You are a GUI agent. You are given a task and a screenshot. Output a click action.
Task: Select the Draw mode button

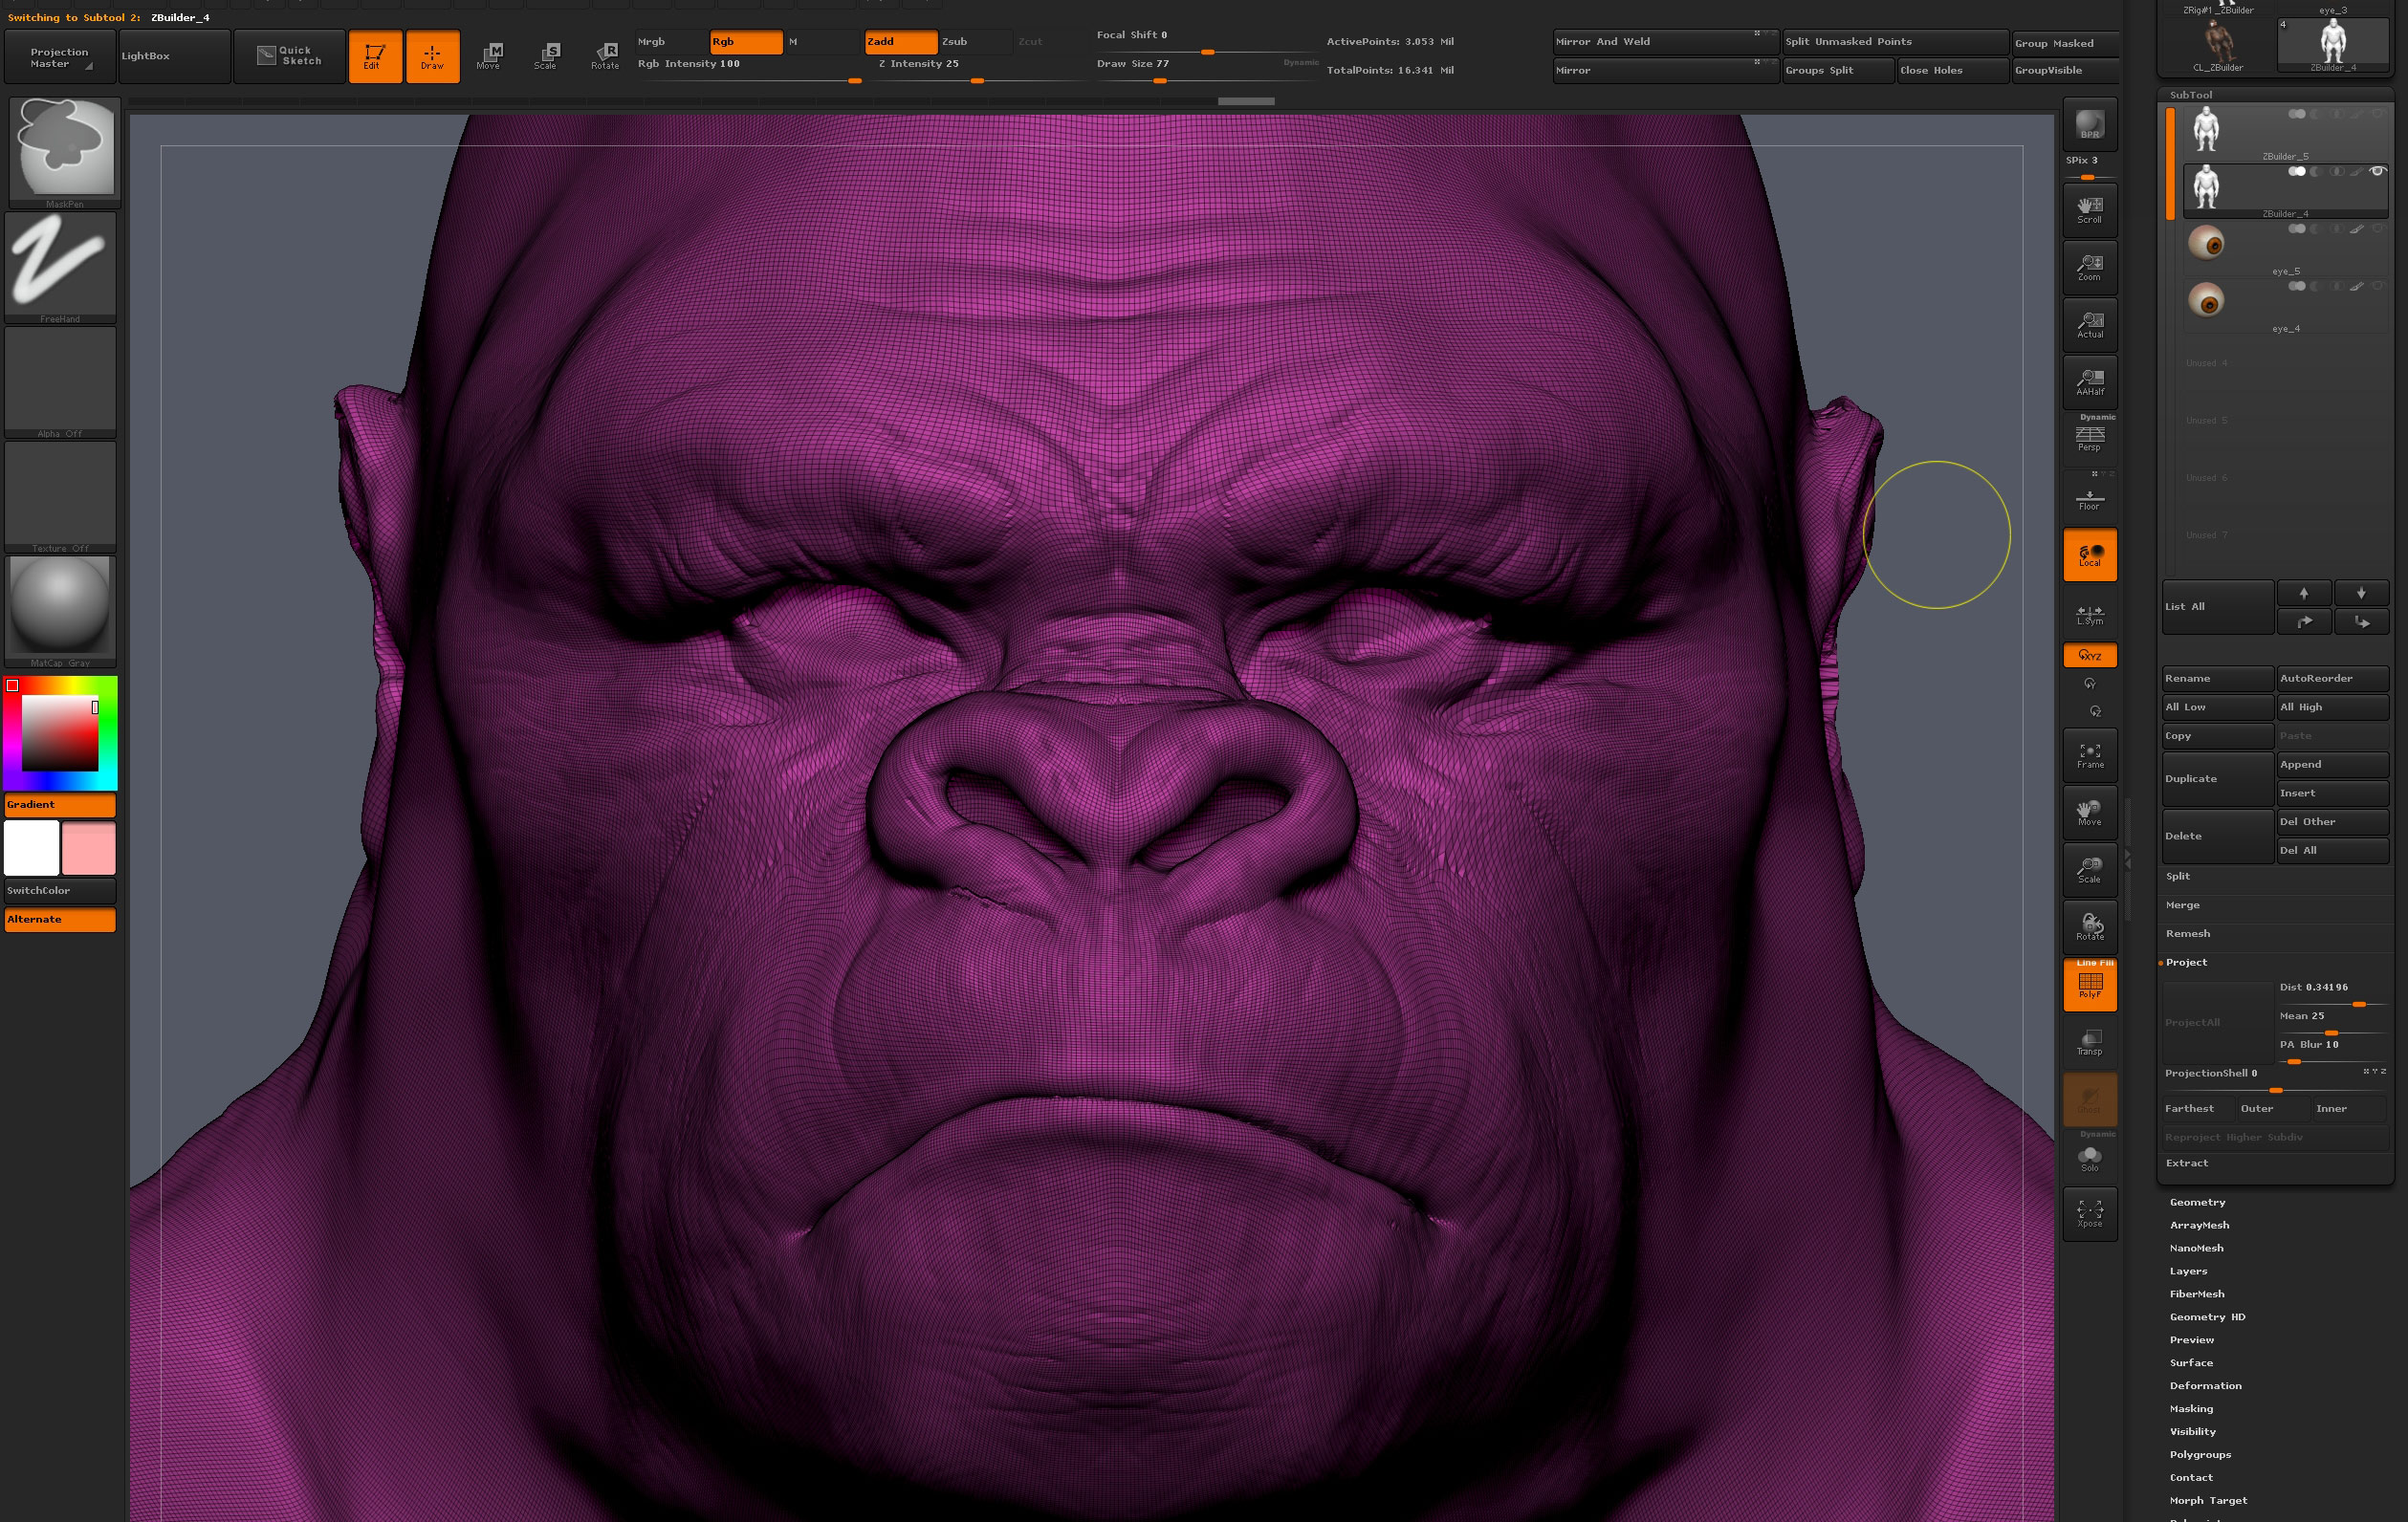click(432, 56)
